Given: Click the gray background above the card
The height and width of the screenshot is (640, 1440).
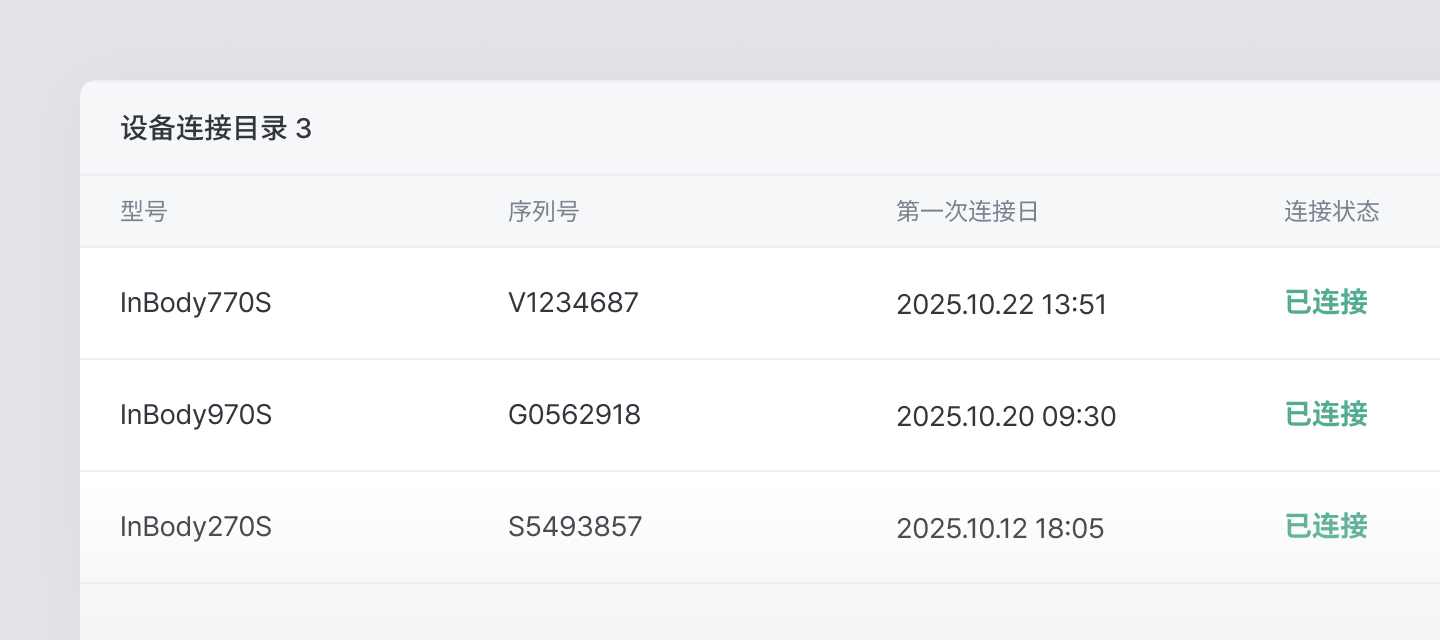Looking at the screenshot, I should (x=720, y=40).
